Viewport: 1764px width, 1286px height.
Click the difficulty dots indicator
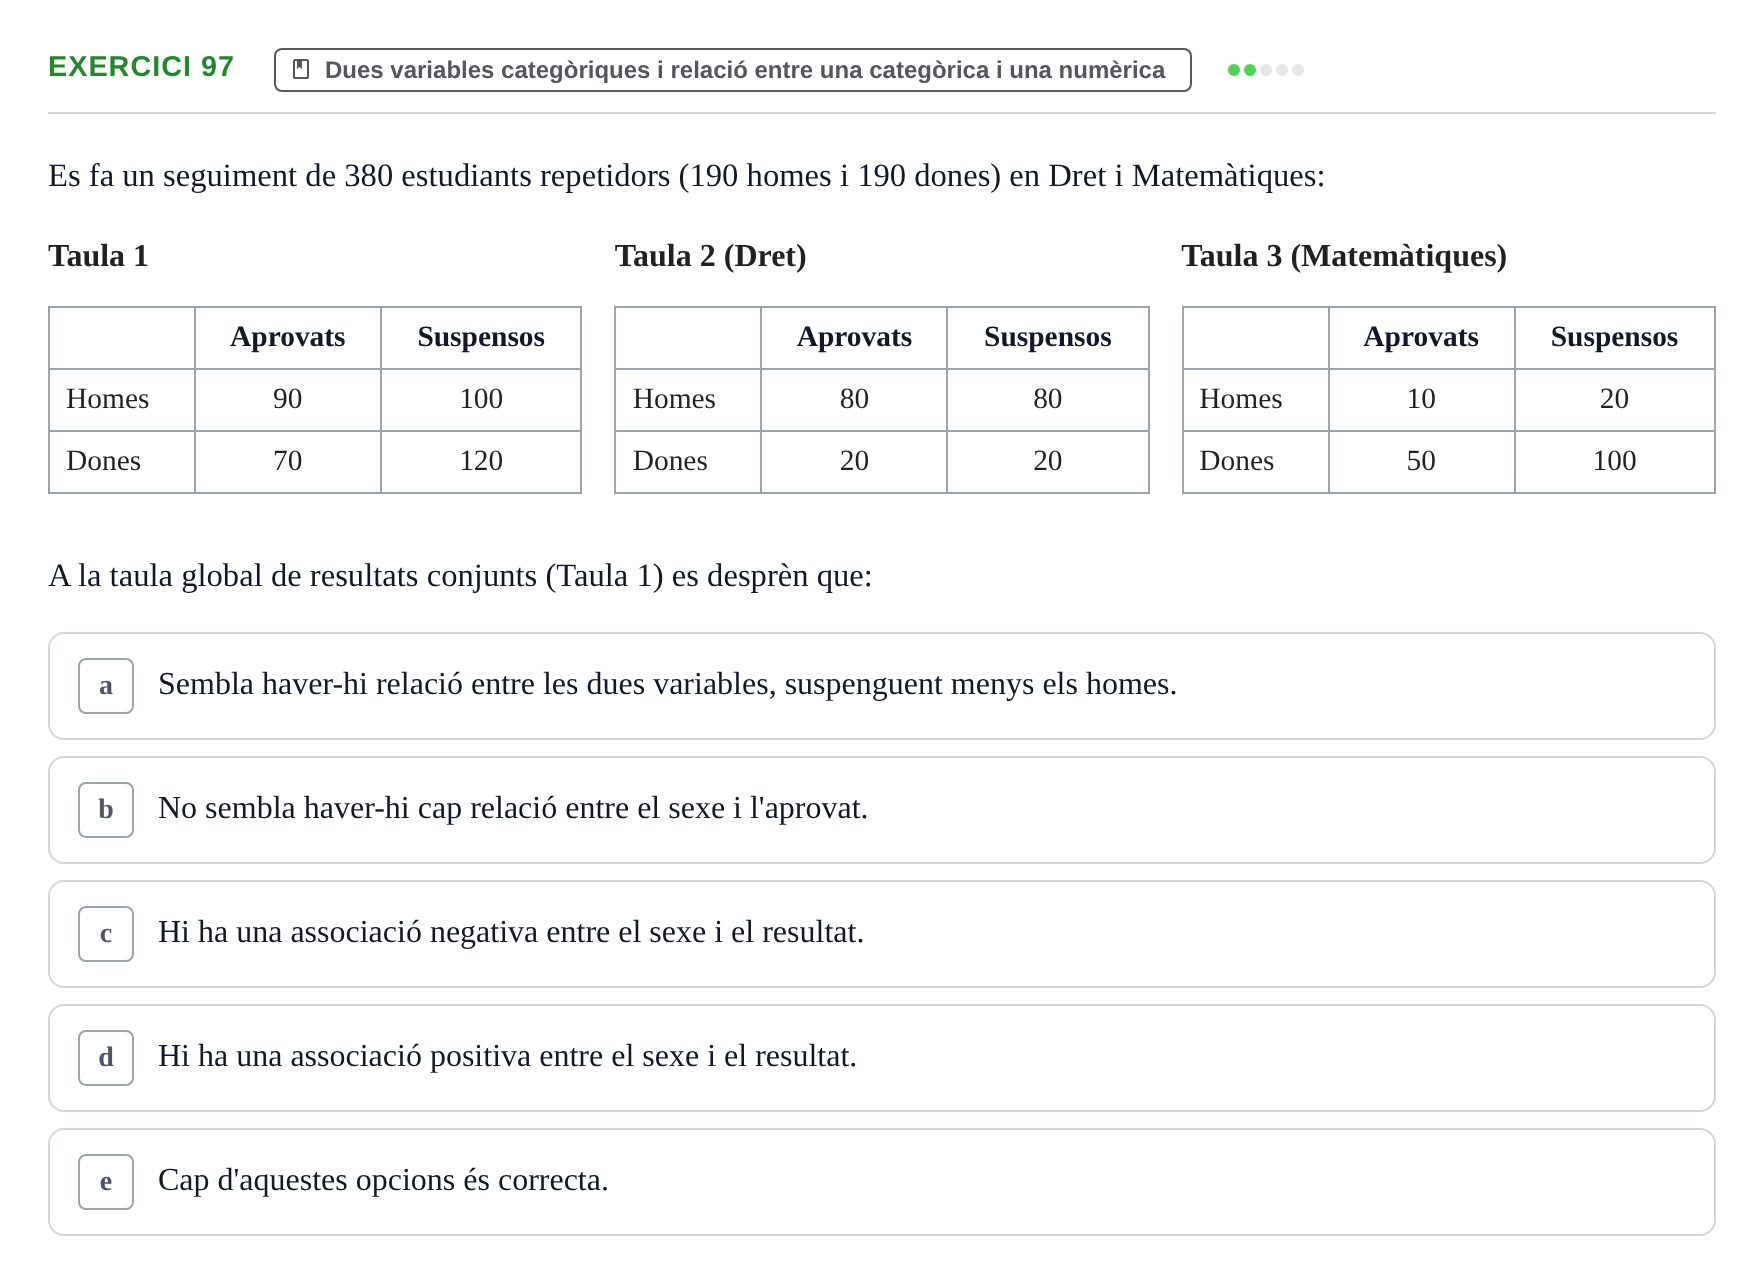tap(1265, 70)
